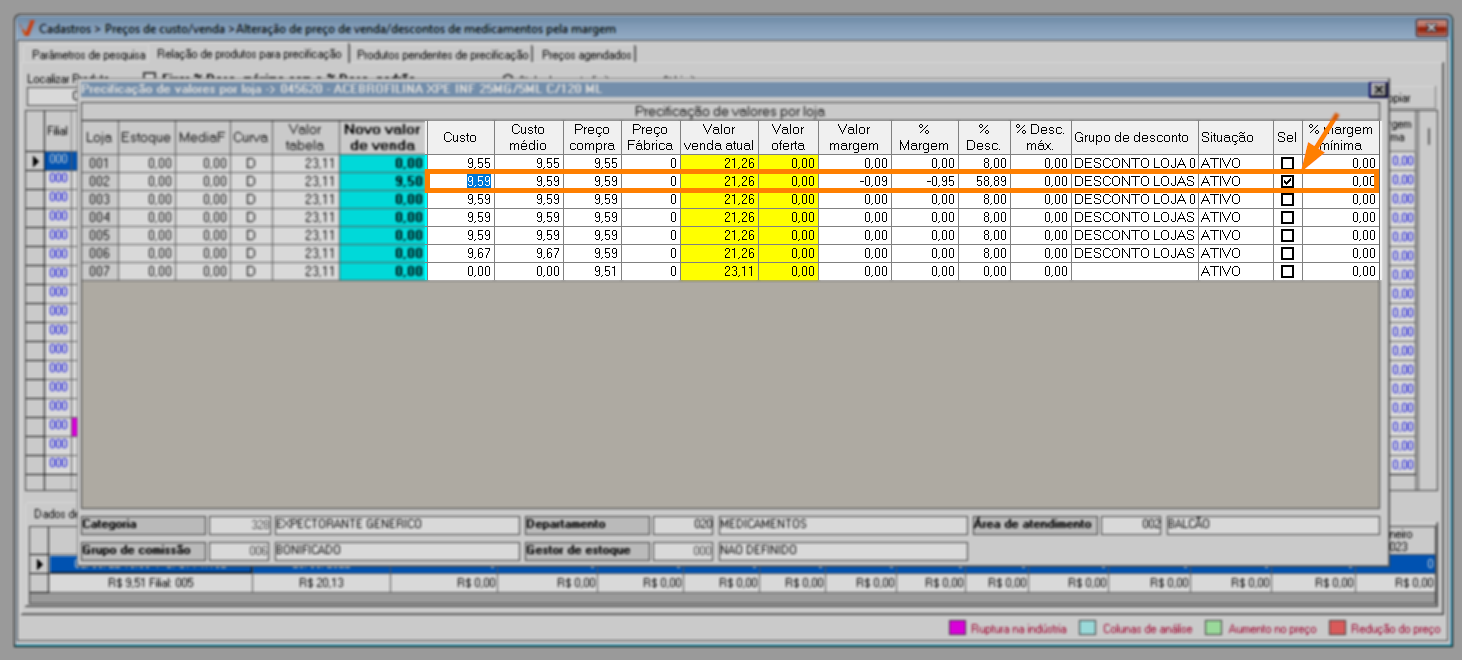Select the Loja 004 row number cell
The image size is (1462, 660).
[x=99, y=217]
